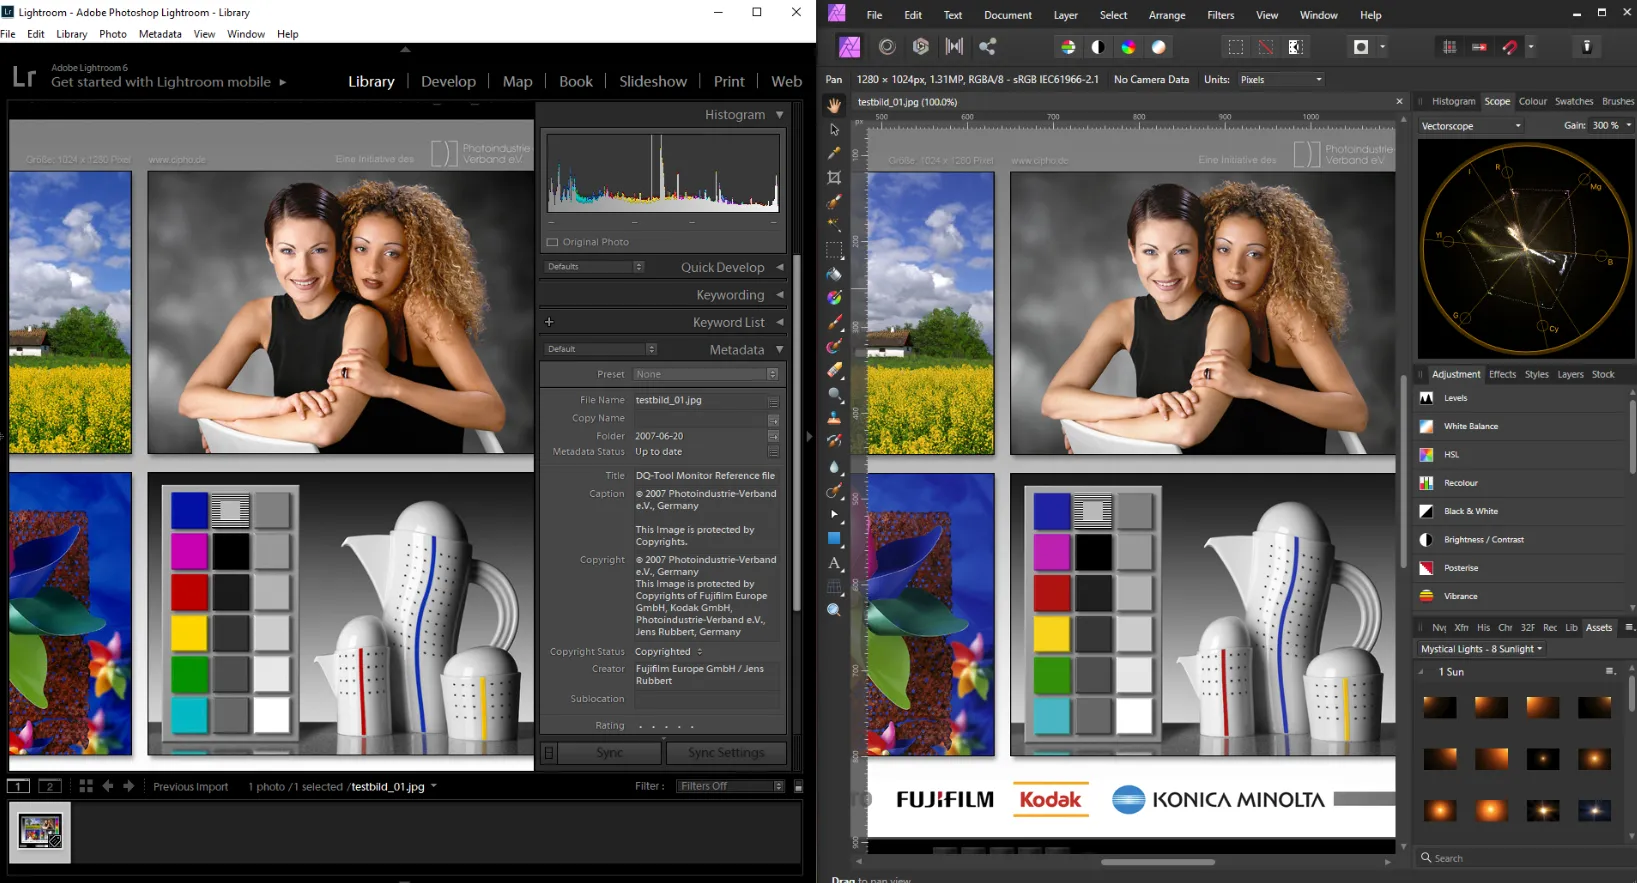
Task: Click the Lightroom grid view icon
Action: [86, 786]
